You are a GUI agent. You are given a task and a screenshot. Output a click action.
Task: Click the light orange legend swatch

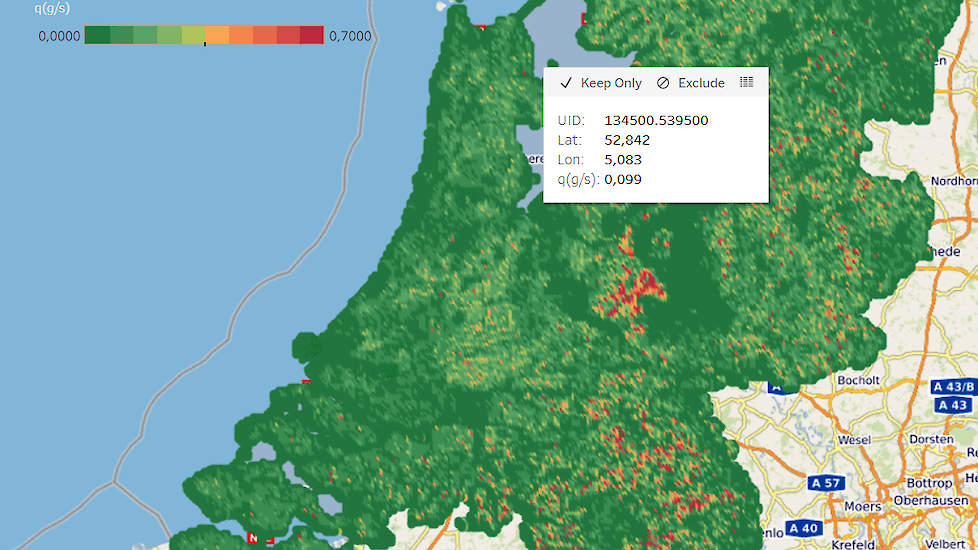point(217,36)
